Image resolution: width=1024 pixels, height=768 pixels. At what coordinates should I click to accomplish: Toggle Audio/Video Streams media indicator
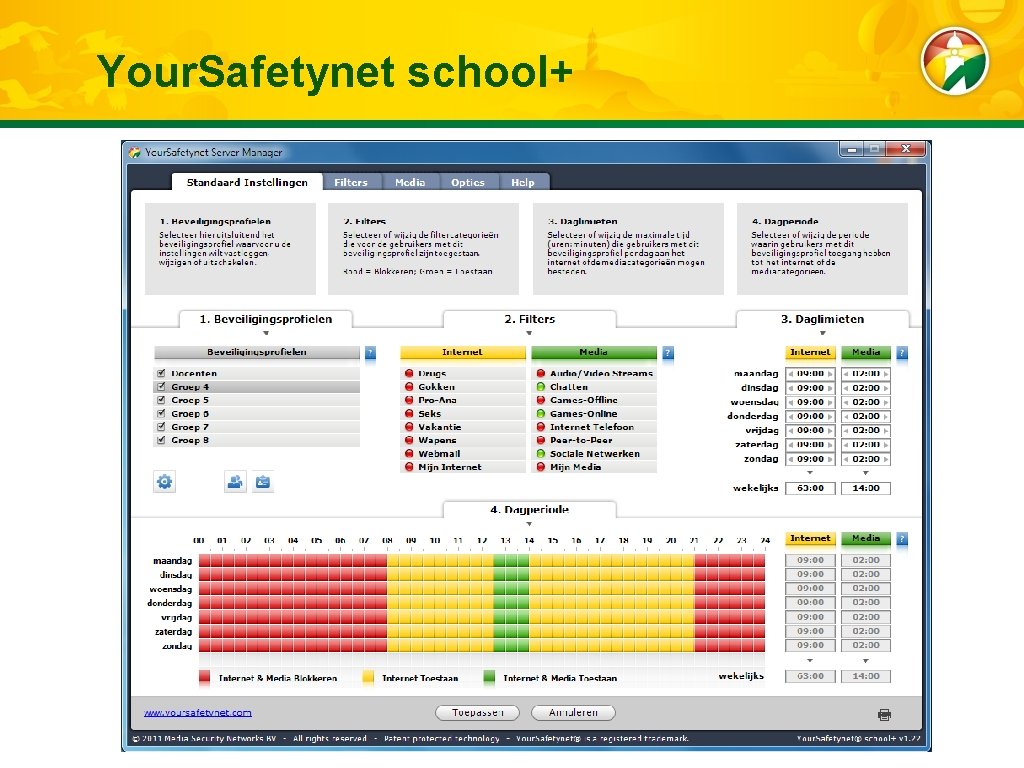(541, 374)
